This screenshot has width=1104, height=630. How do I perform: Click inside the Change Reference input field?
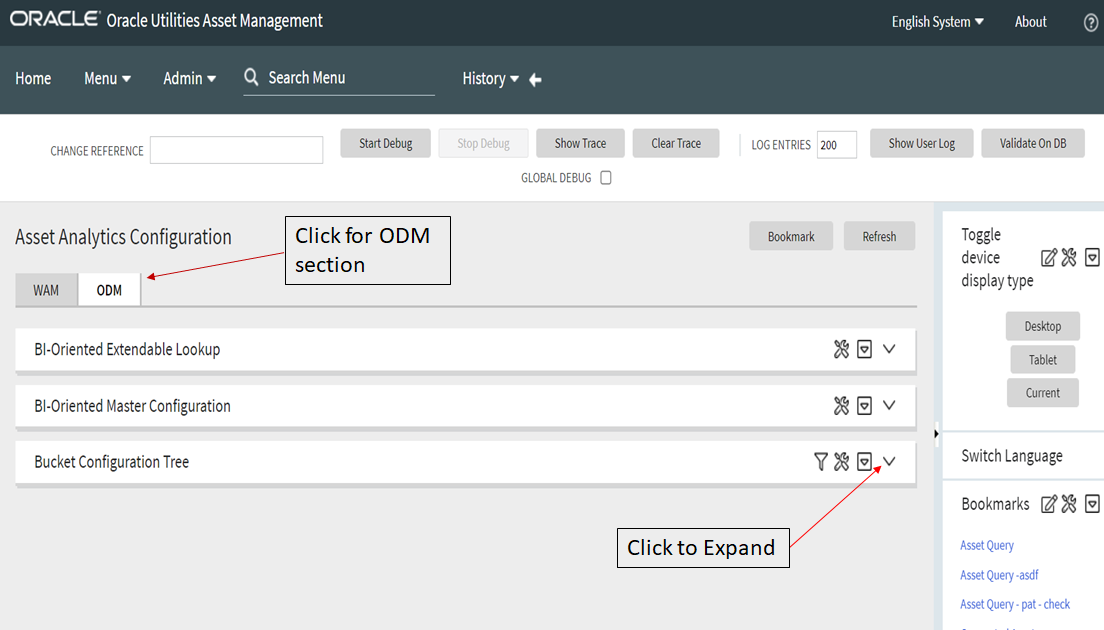click(236, 150)
